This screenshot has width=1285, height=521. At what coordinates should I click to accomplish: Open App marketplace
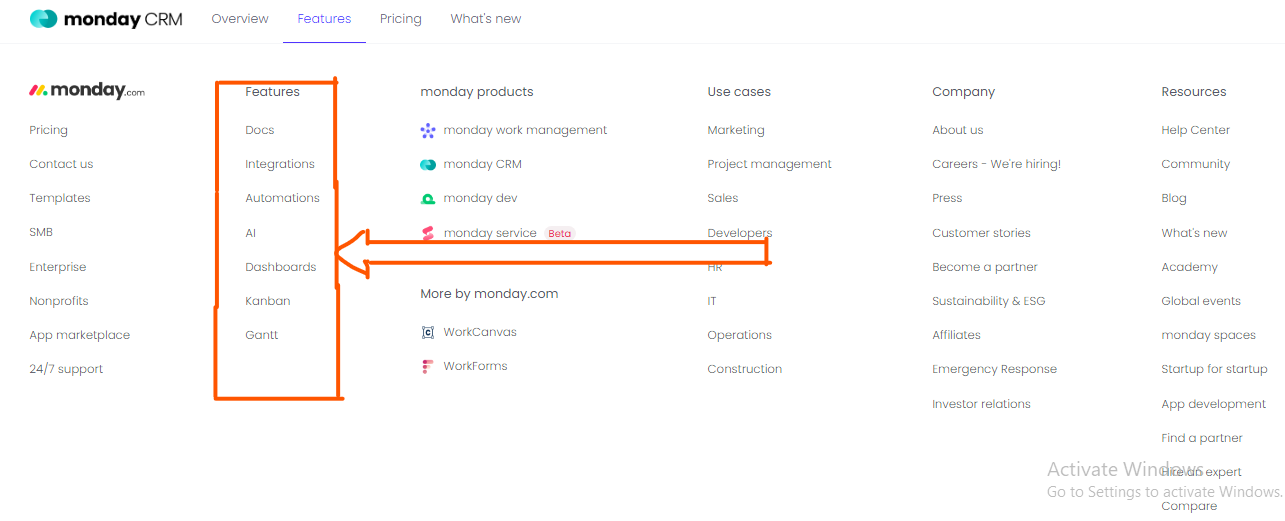[80, 335]
